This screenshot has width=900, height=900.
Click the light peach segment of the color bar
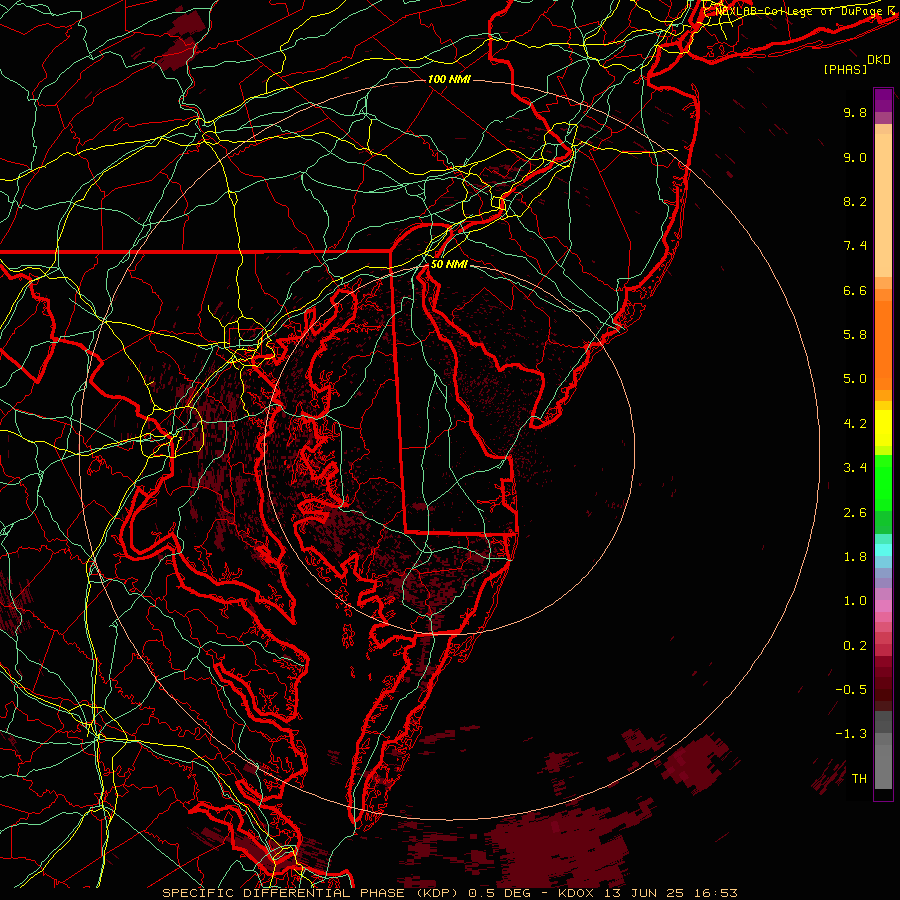pyautogui.click(x=883, y=207)
